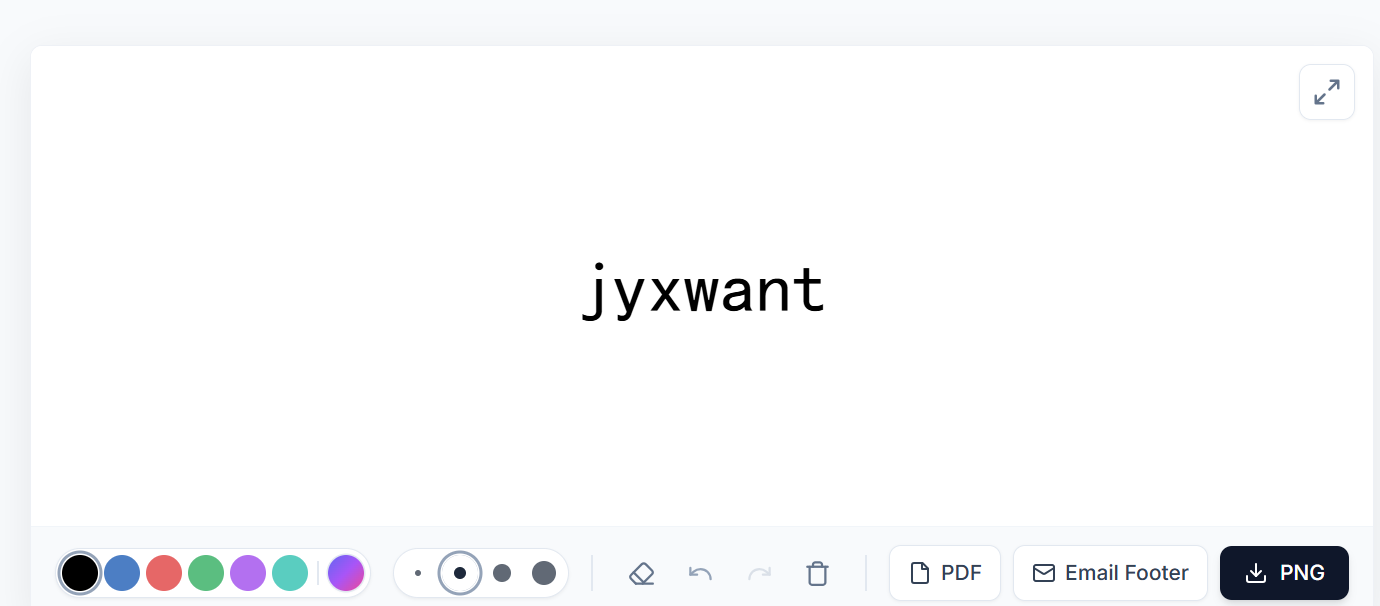Redo the undone stroke
Image resolution: width=1380 pixels, height=606 pixels.
click(760, 573)
